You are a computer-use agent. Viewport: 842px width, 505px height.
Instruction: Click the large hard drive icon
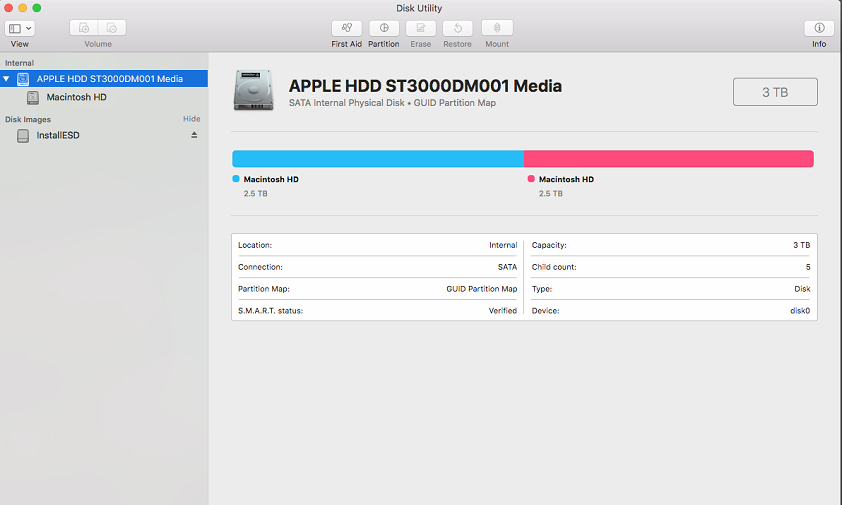point(253,90)
